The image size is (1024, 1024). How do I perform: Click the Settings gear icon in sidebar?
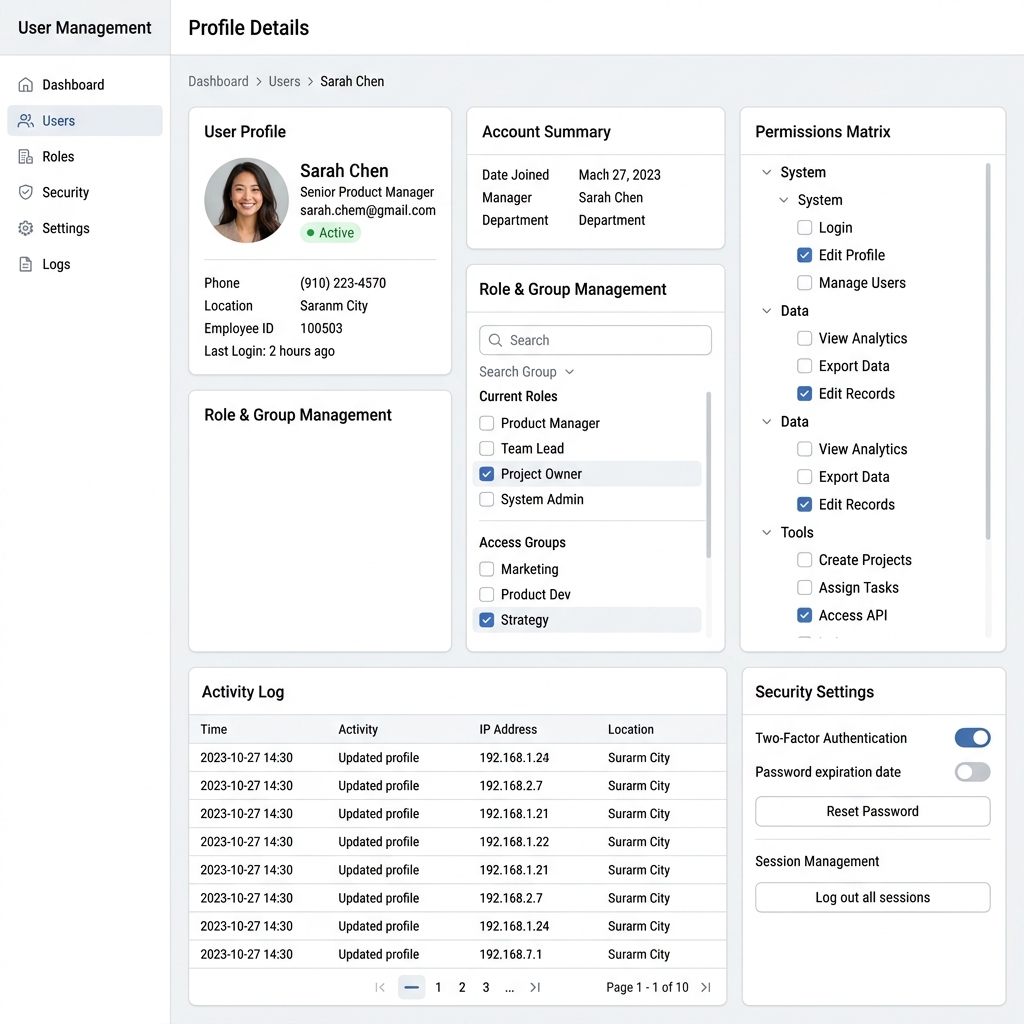[x=25, y=228]
